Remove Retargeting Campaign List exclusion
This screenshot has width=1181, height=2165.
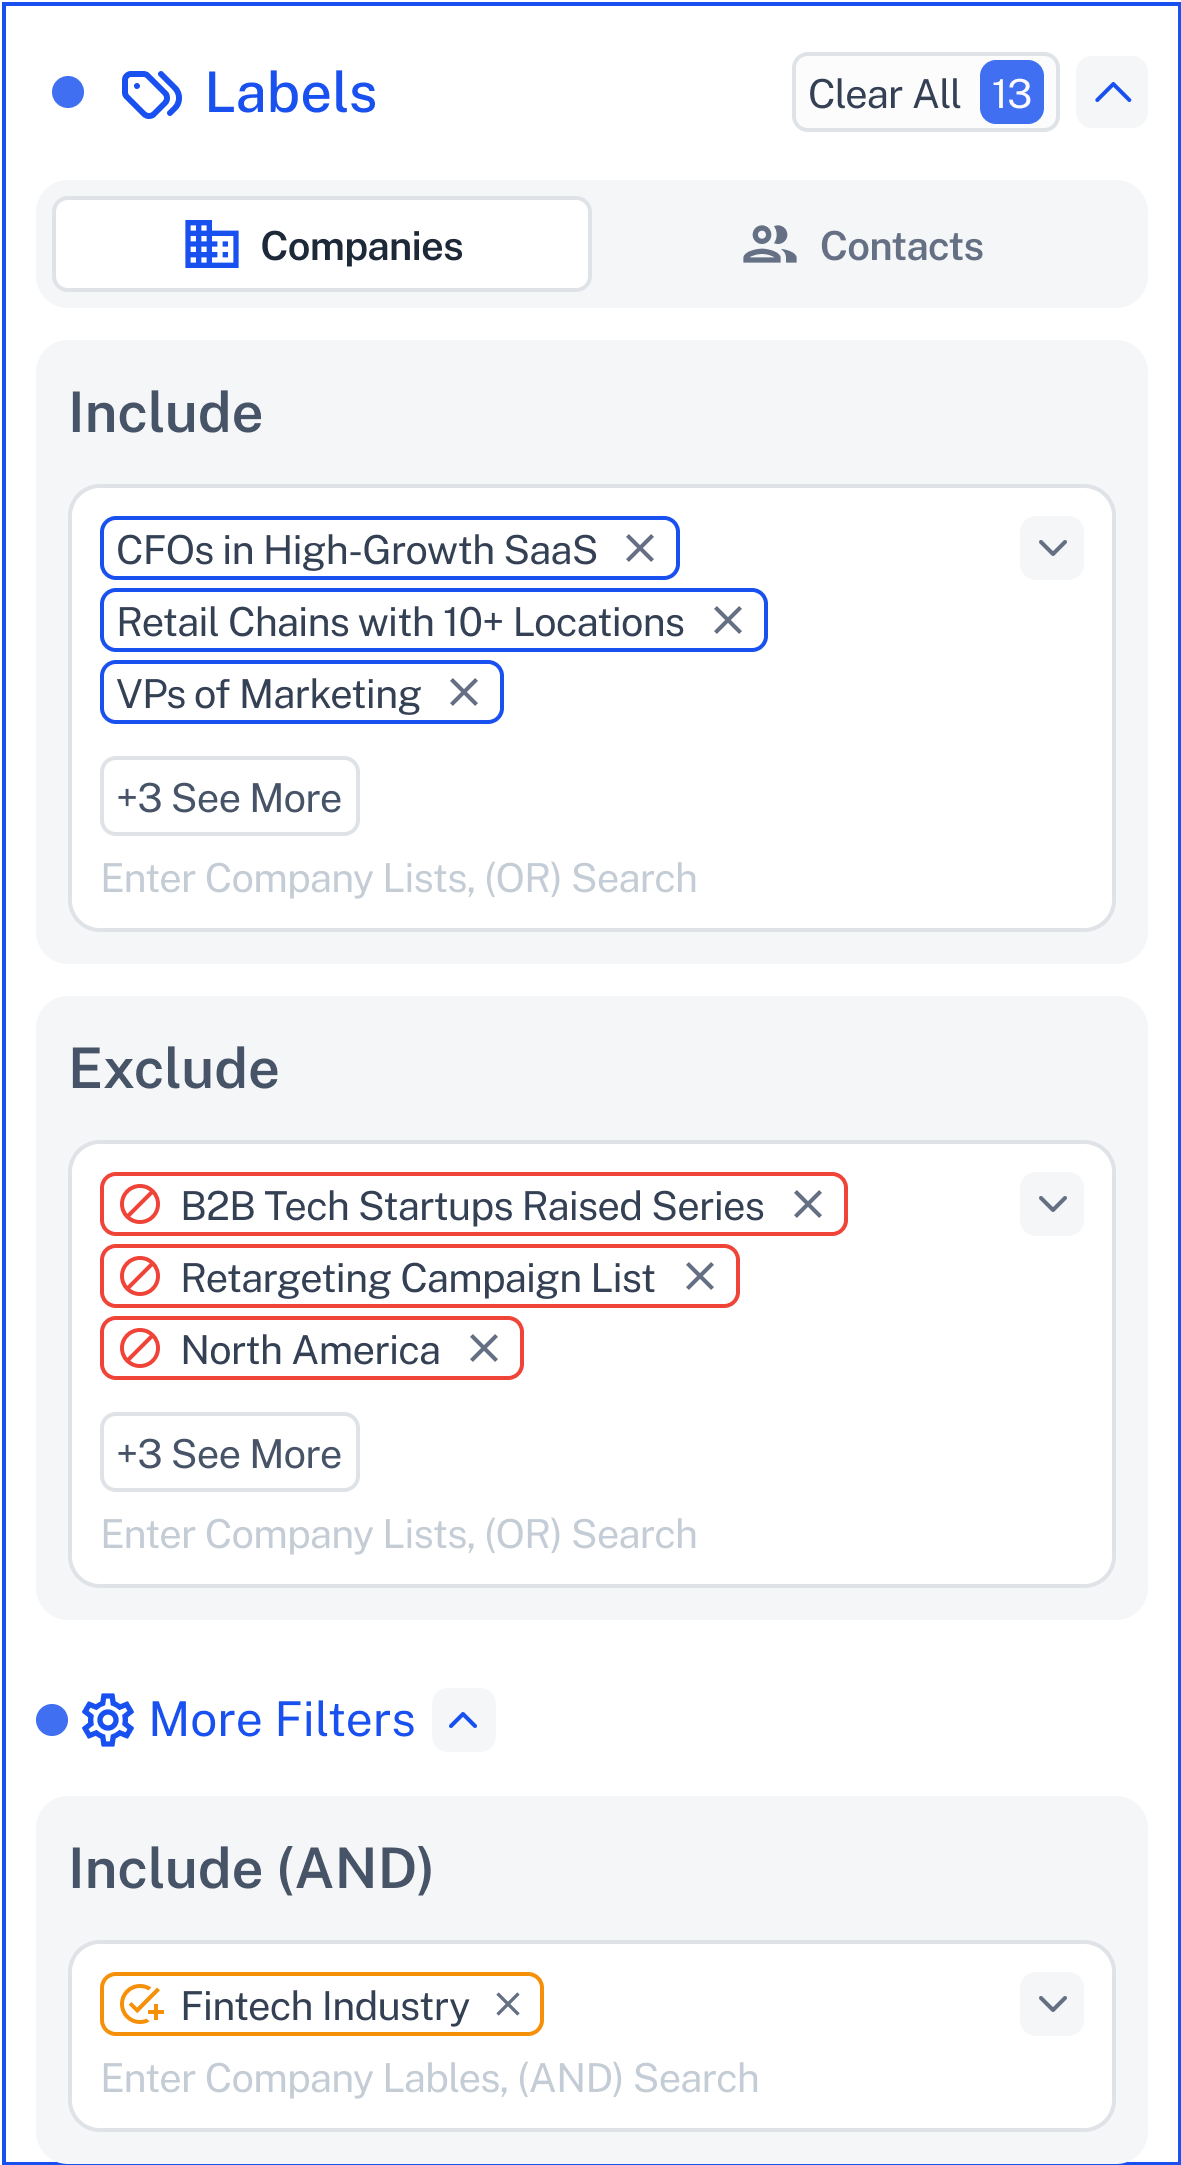pos(700,1276)
